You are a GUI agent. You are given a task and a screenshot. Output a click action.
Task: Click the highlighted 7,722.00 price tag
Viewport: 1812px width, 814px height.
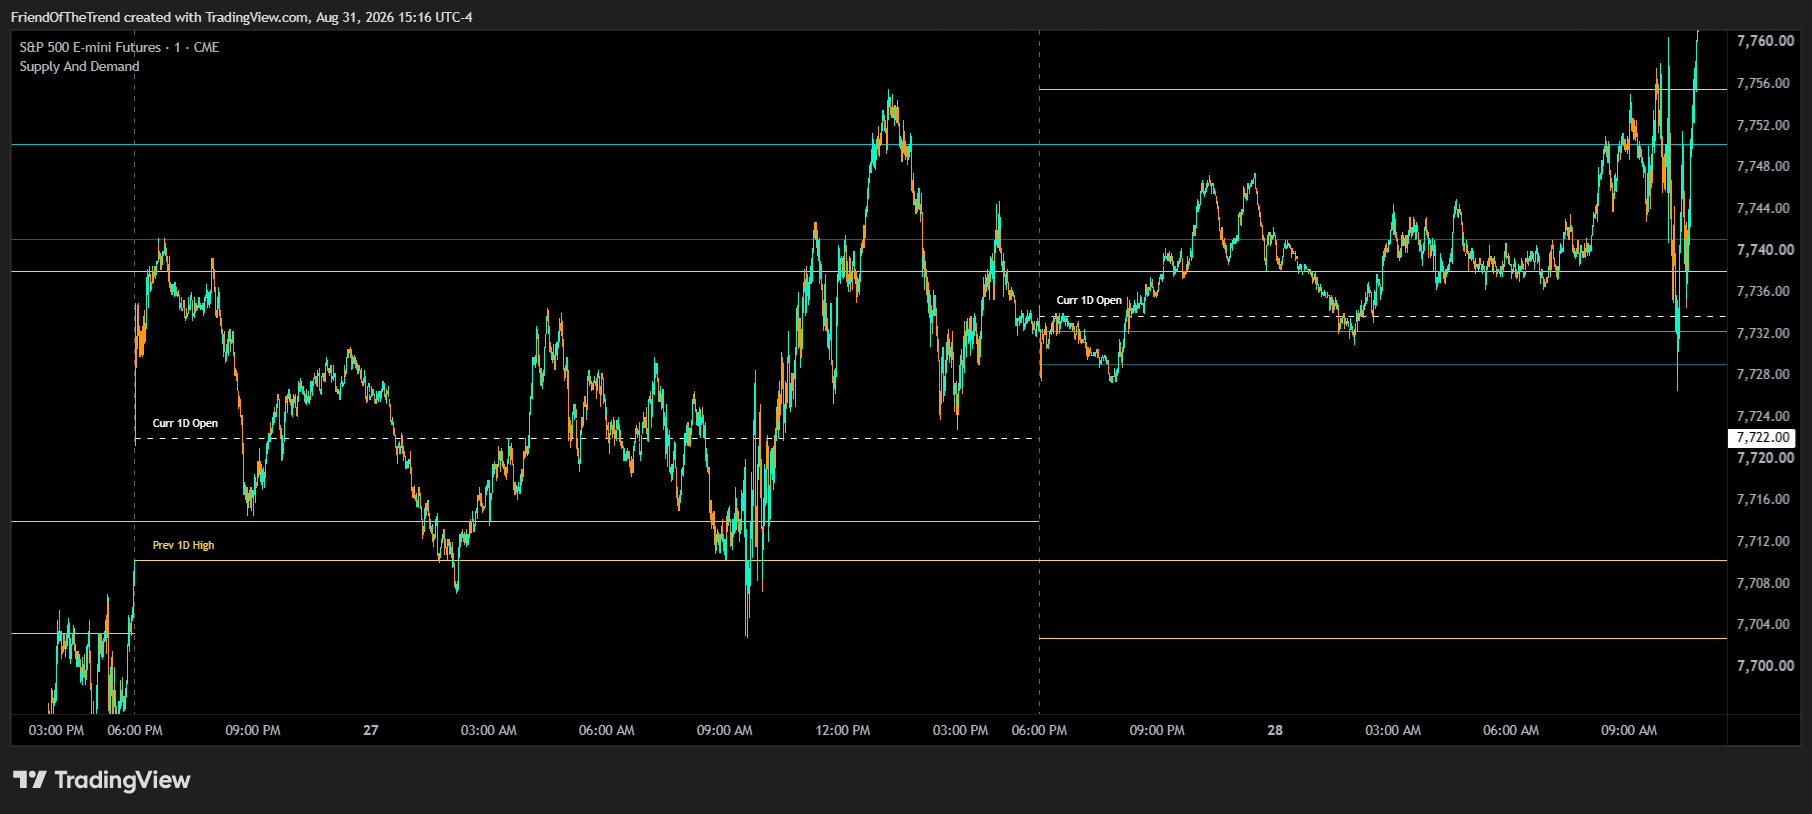click(1762, 437)
